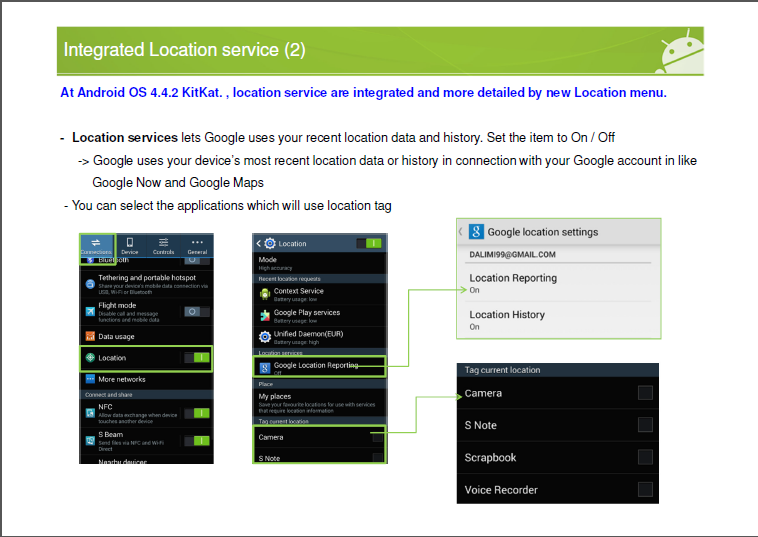Viewport: 758px width, 537px height.
Task: Click the NFC icon in settings list
Action: coord(89,412)
